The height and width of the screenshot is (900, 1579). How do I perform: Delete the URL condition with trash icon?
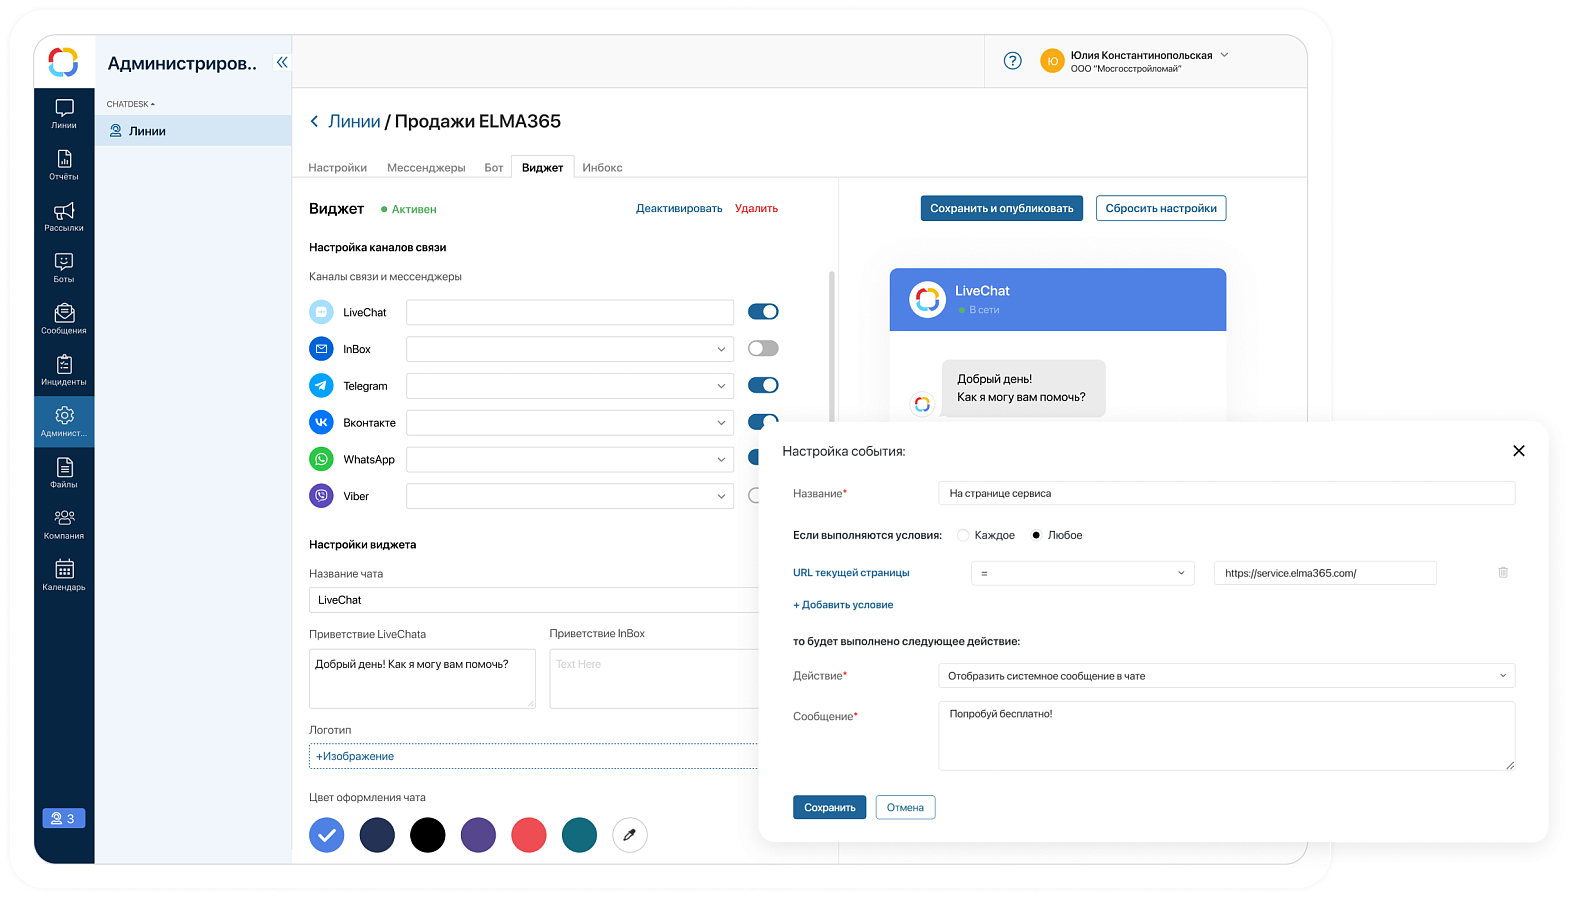click(x=1502, y=573)
